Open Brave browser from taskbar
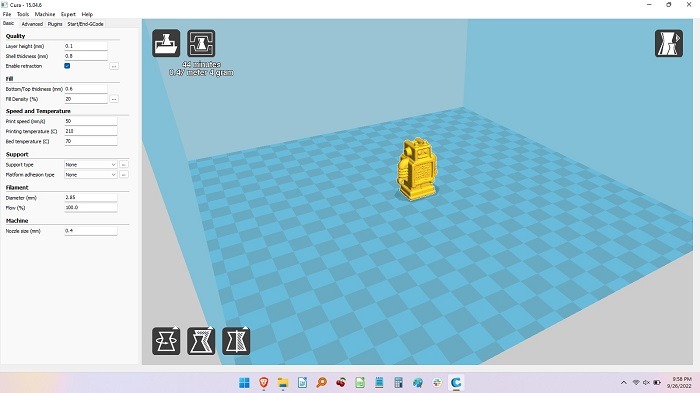Screen dimensions: 700x393 click(264, 383)
